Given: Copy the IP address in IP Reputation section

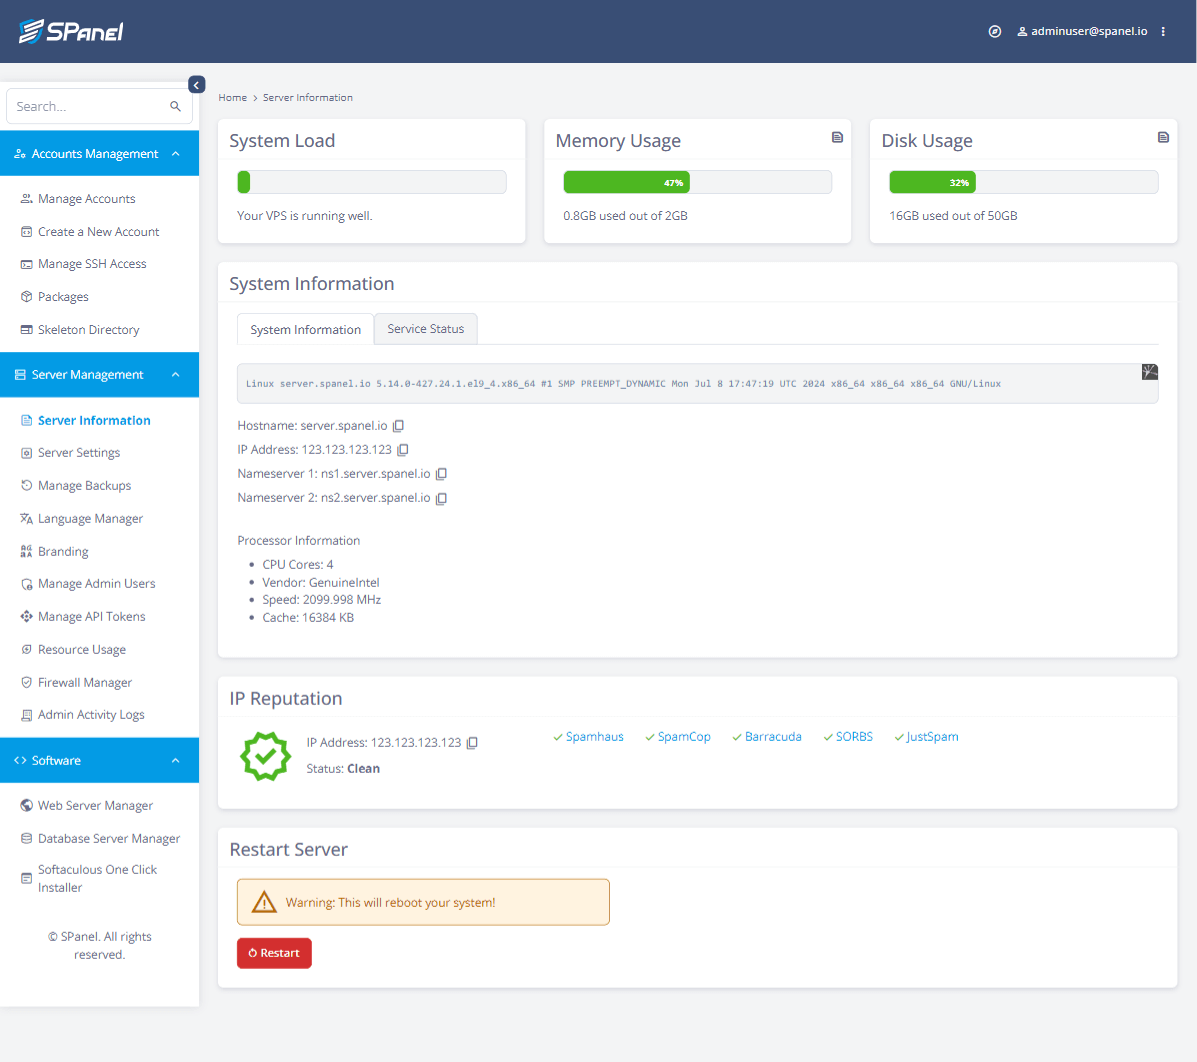Looking at the screenshot, I should pos(471,742).
